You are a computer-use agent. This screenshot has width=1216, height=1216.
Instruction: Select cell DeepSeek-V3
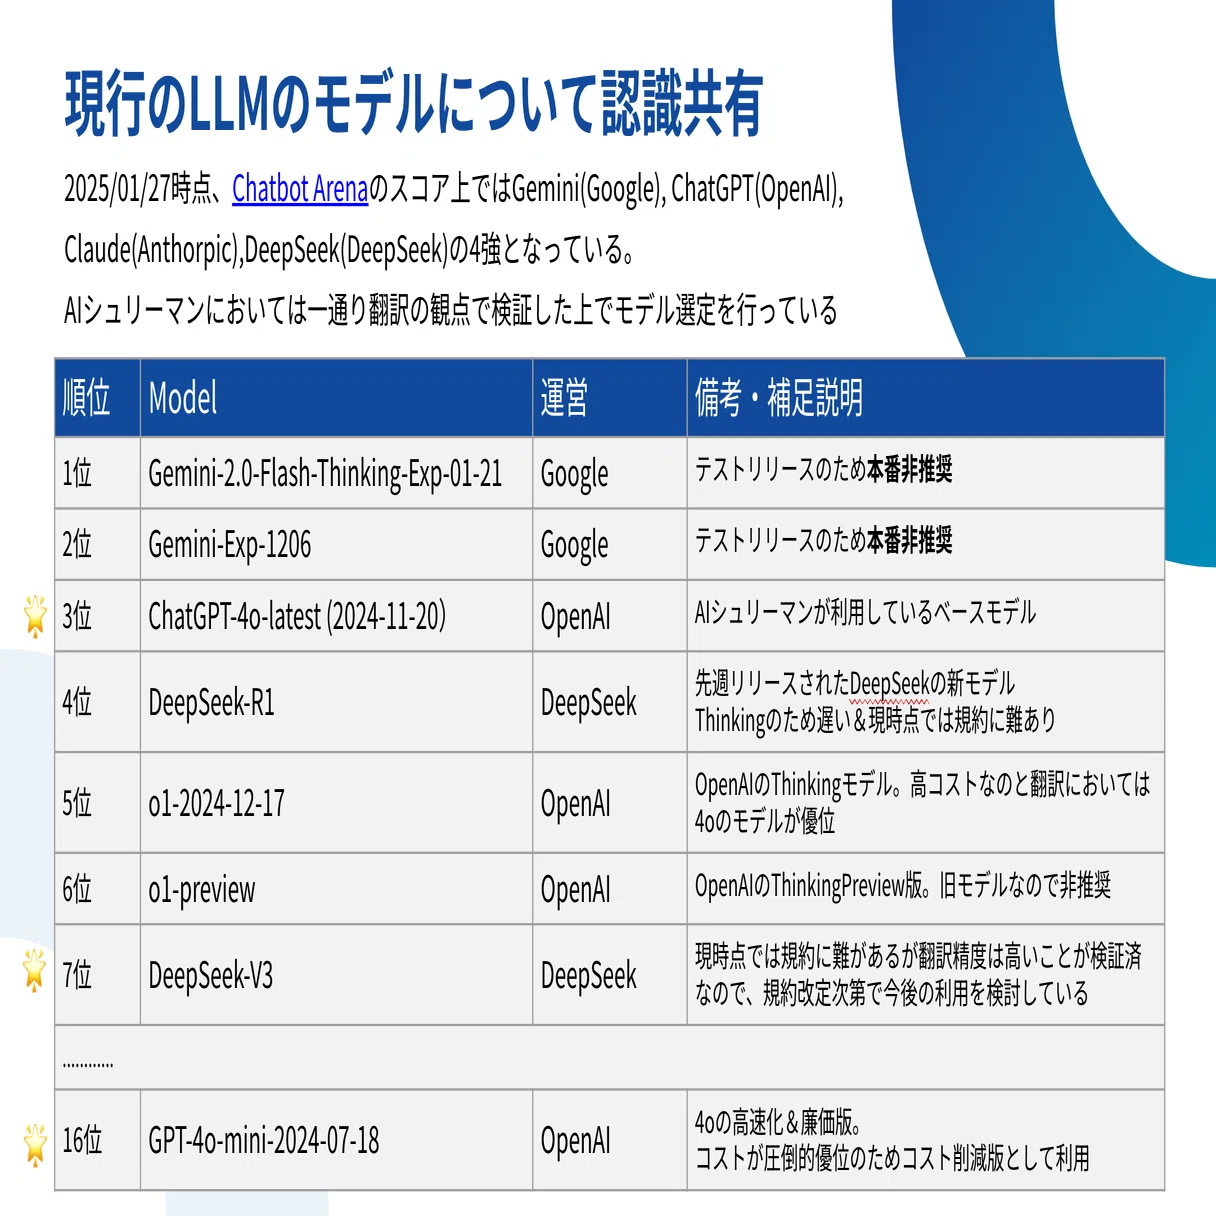(336, 975)
